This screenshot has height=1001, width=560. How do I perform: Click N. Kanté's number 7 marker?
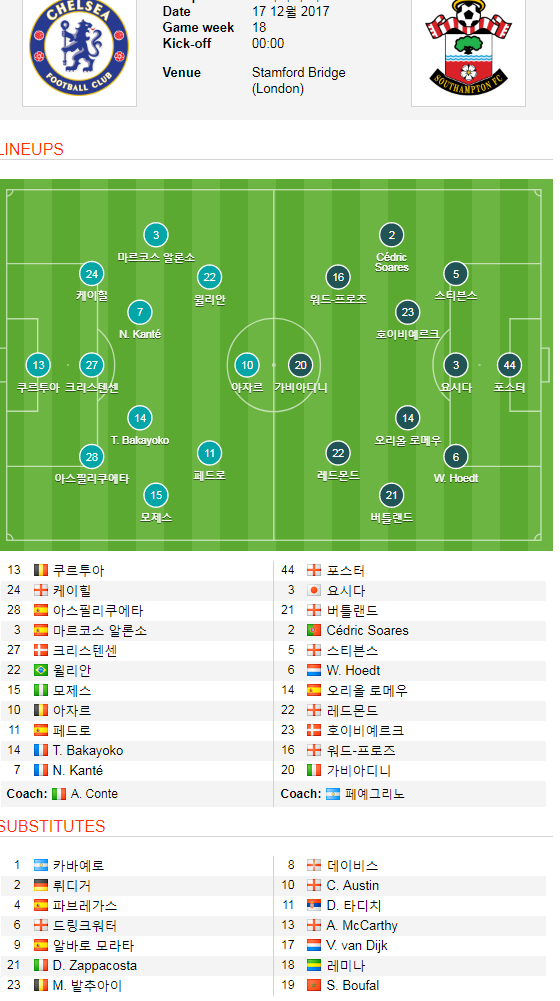(140, 312)
